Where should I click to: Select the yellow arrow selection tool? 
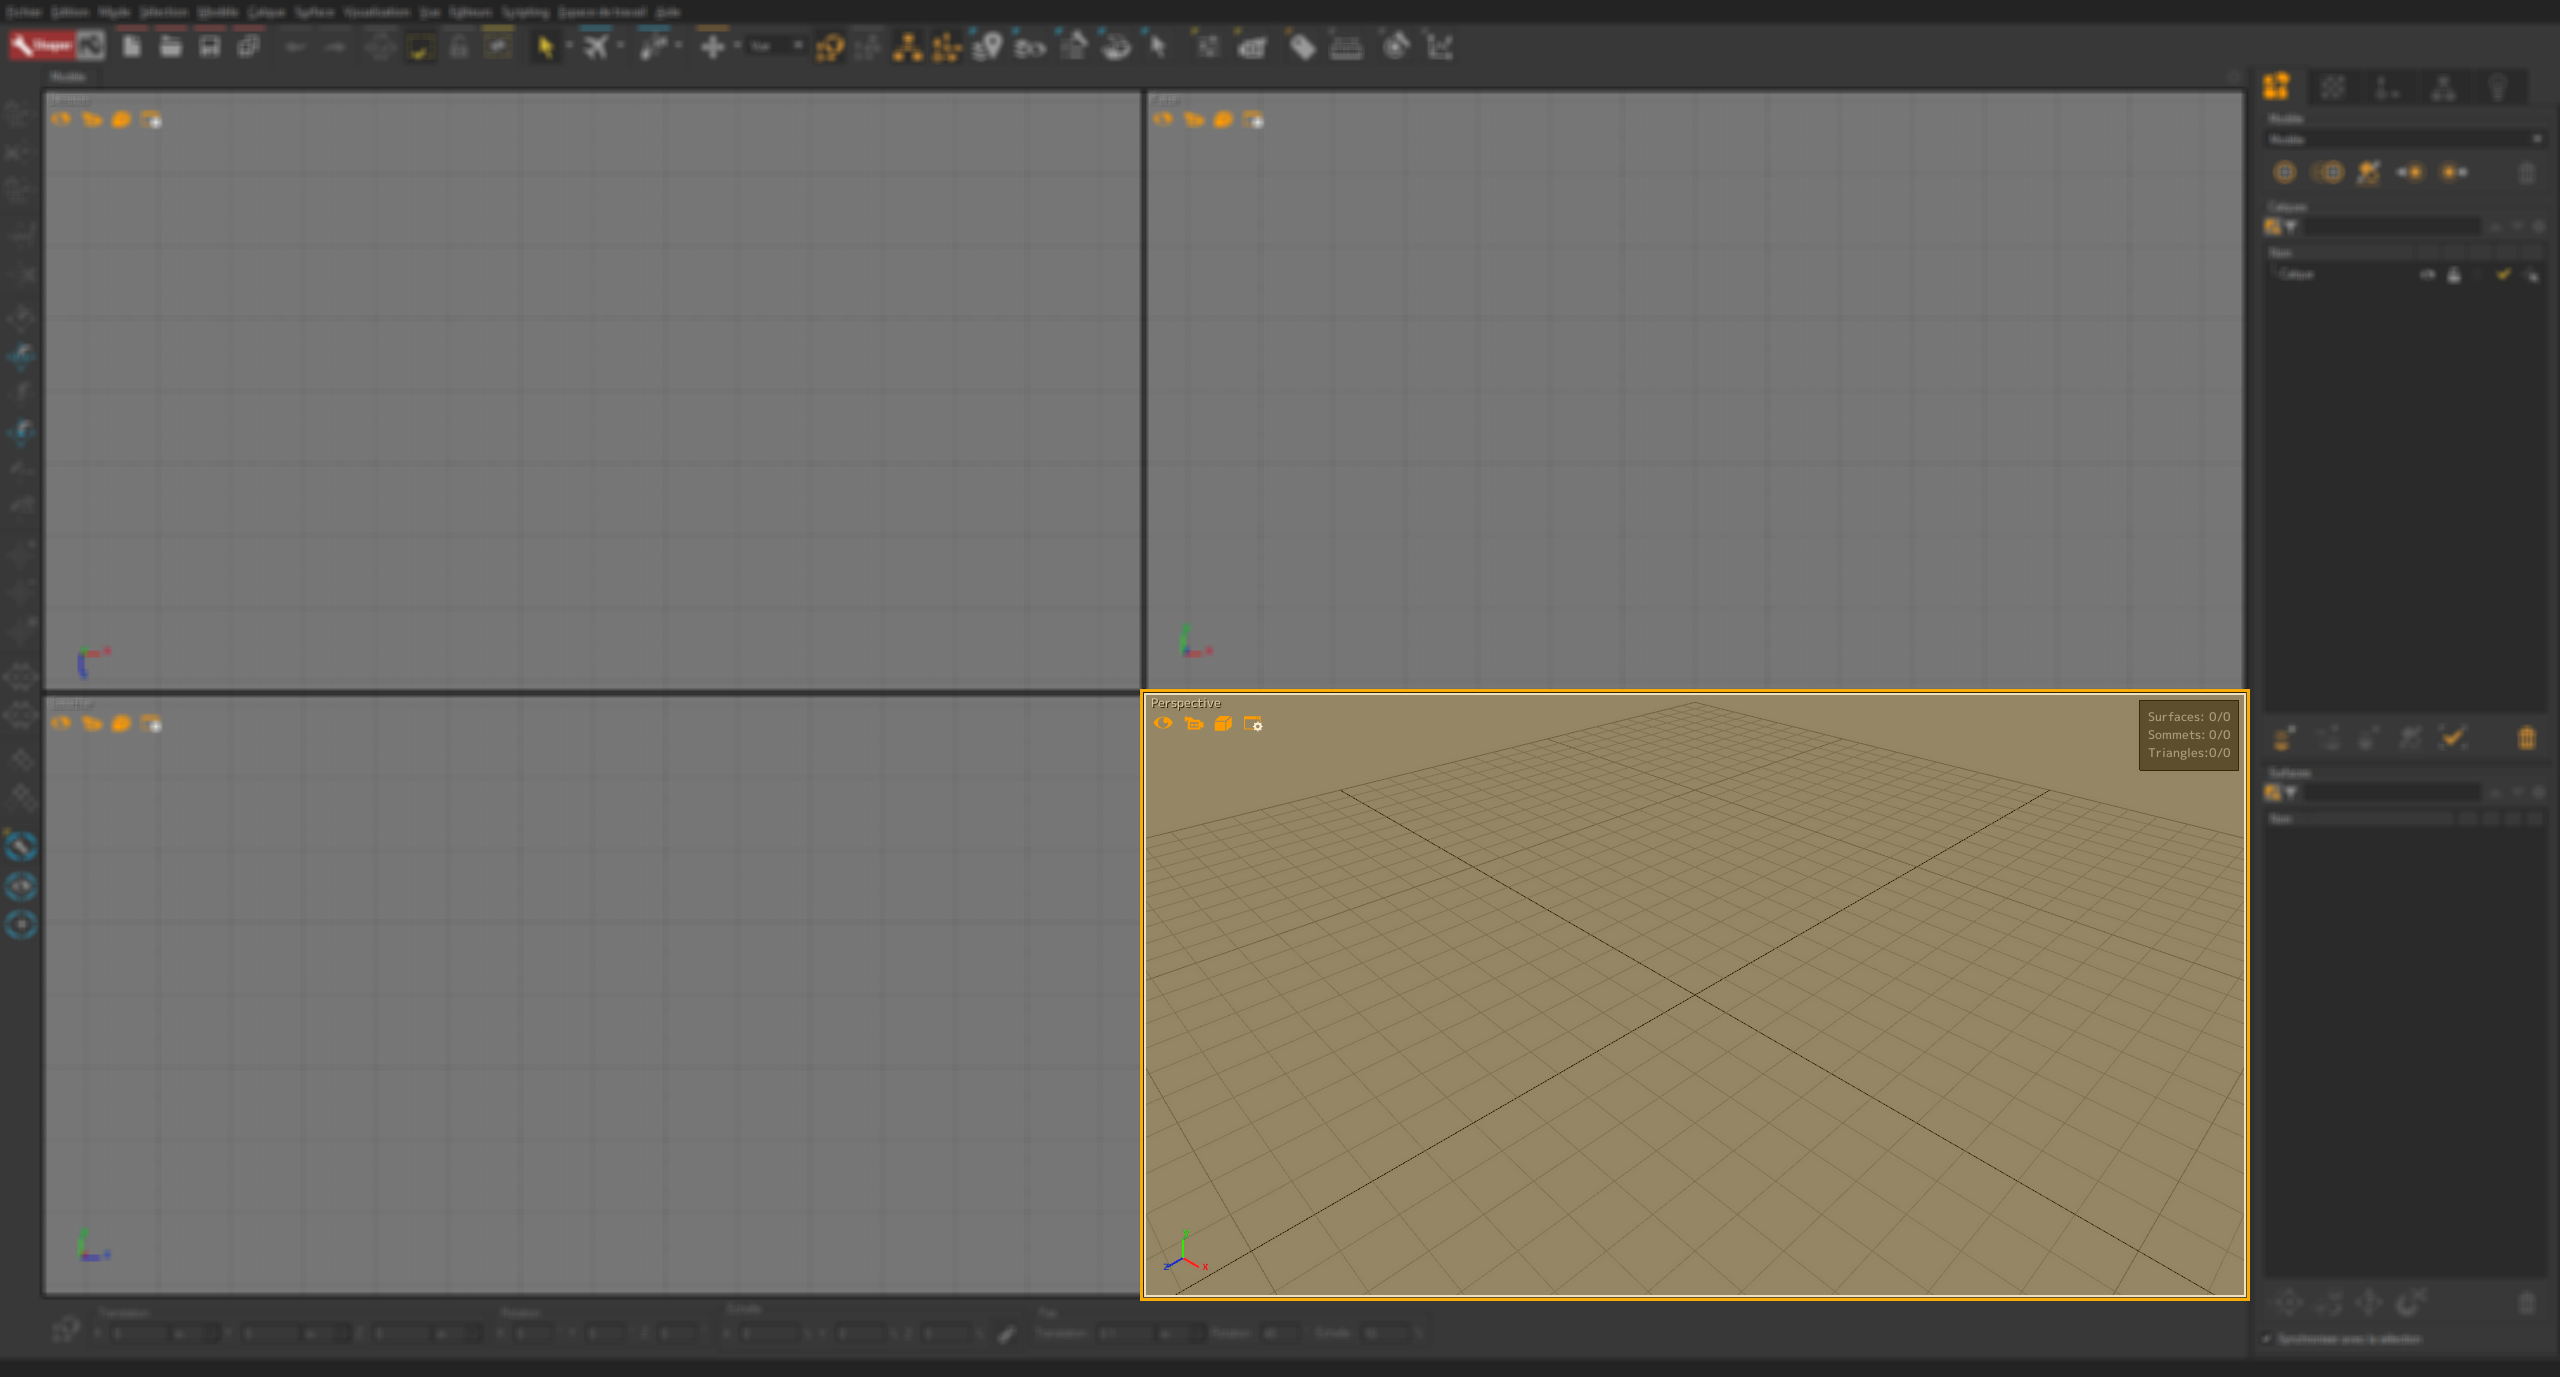pyautogui.click(x=545, y=47)
